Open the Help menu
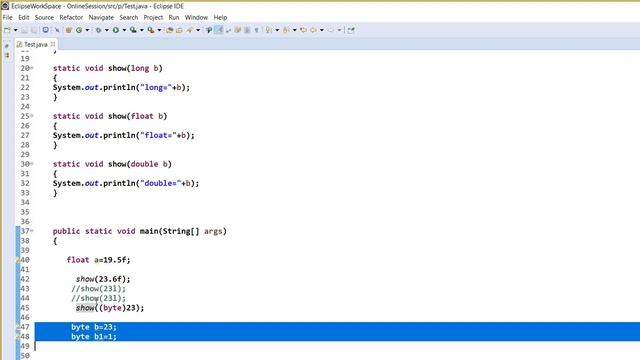 (220, 18)
